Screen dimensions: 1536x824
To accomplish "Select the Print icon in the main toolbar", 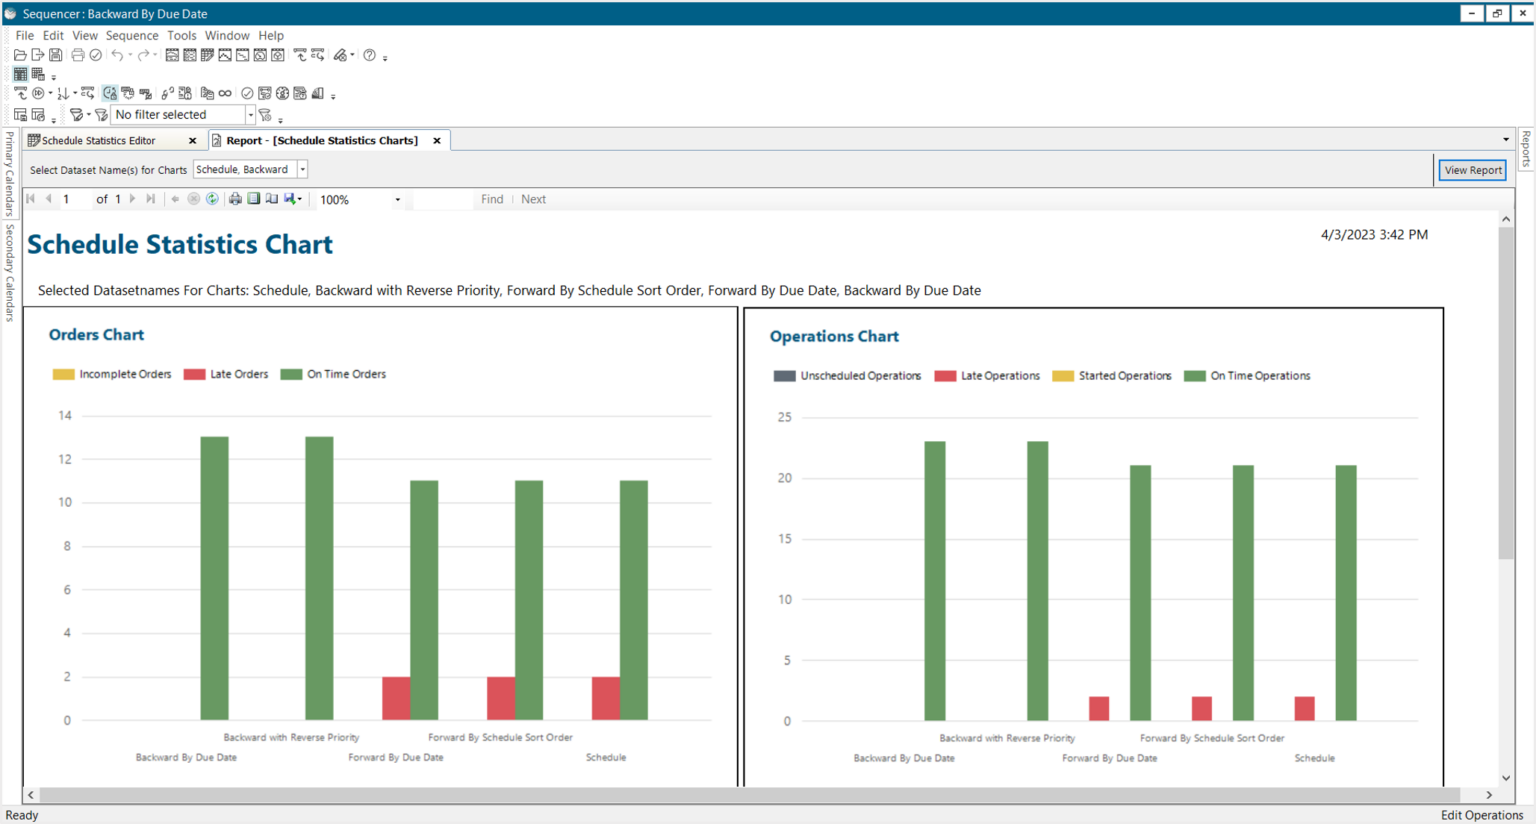I will (x=78, y=55).
